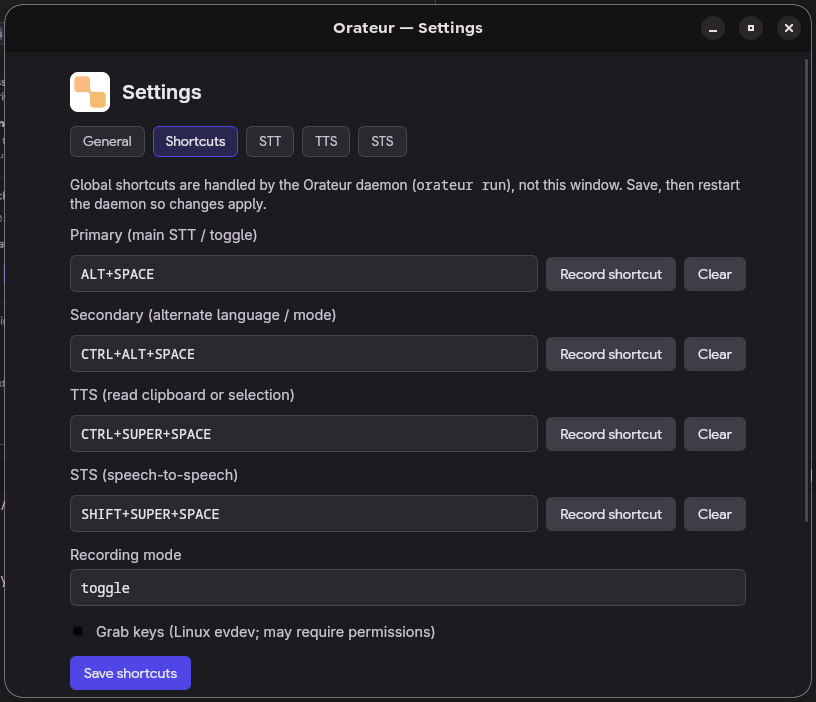The width and height of the screenshot is (816, 702).
Task: Clear the speech-to-speech shortcut
Action: [714, 514]
